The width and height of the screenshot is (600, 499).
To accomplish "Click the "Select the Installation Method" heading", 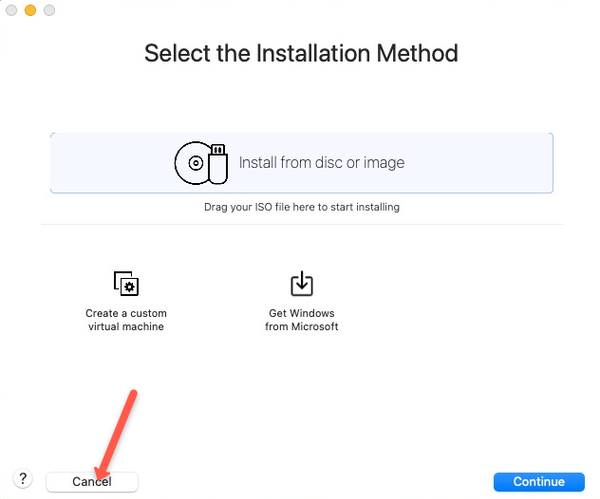I will coord(301,53).
